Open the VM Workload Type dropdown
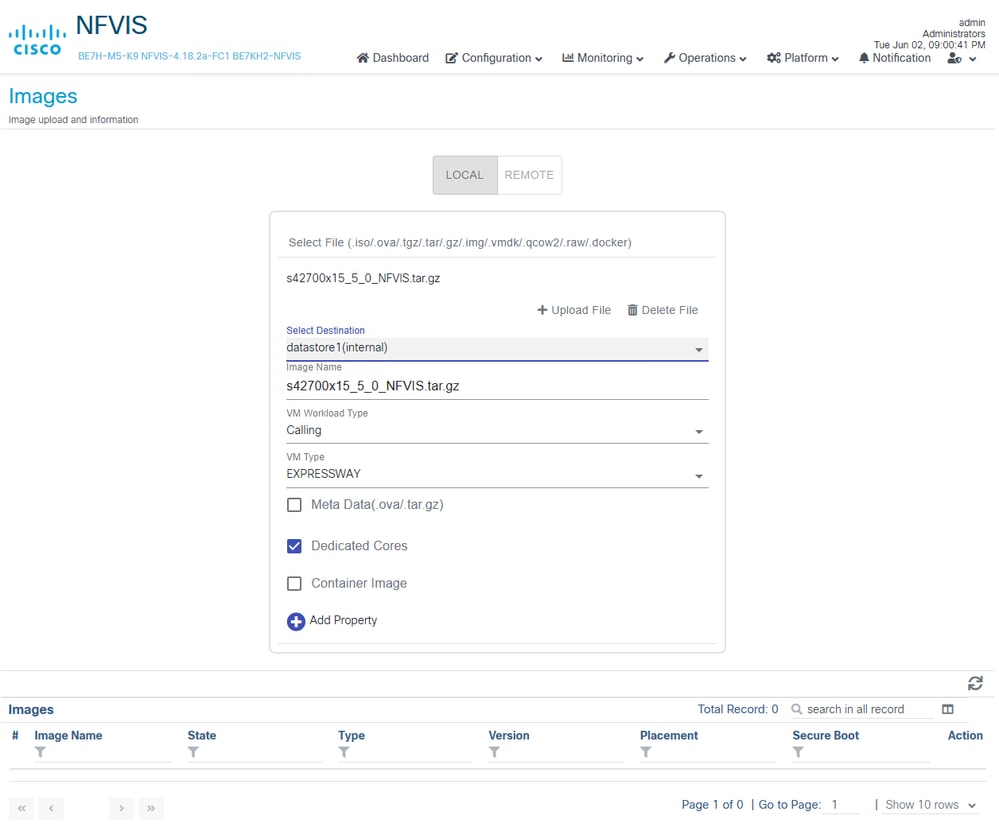The width and height of the screenshot is (999, 830). tap(497, 431)
